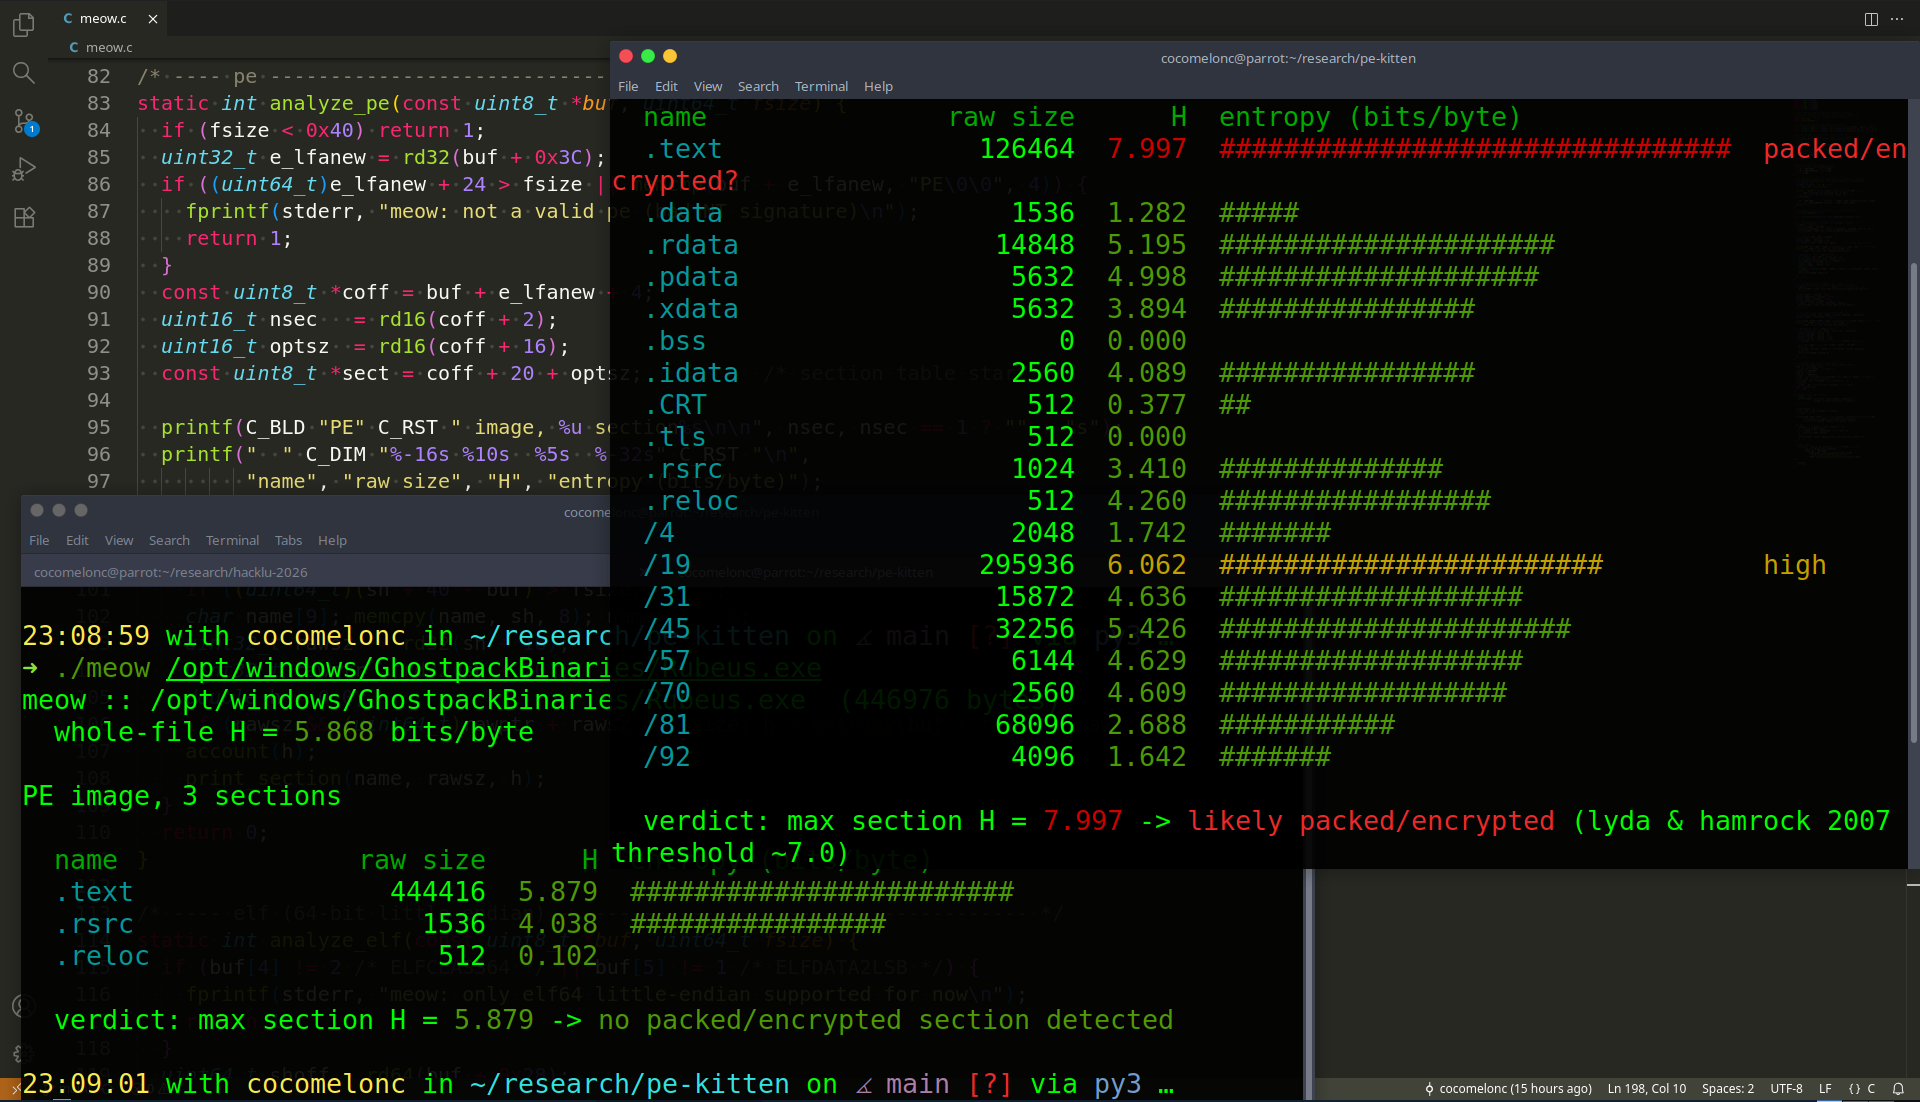The image size is (1920, 1102).
Task: Click the hacklu-2026 terminal scrollbar
Action: (x=1308, y=985)
